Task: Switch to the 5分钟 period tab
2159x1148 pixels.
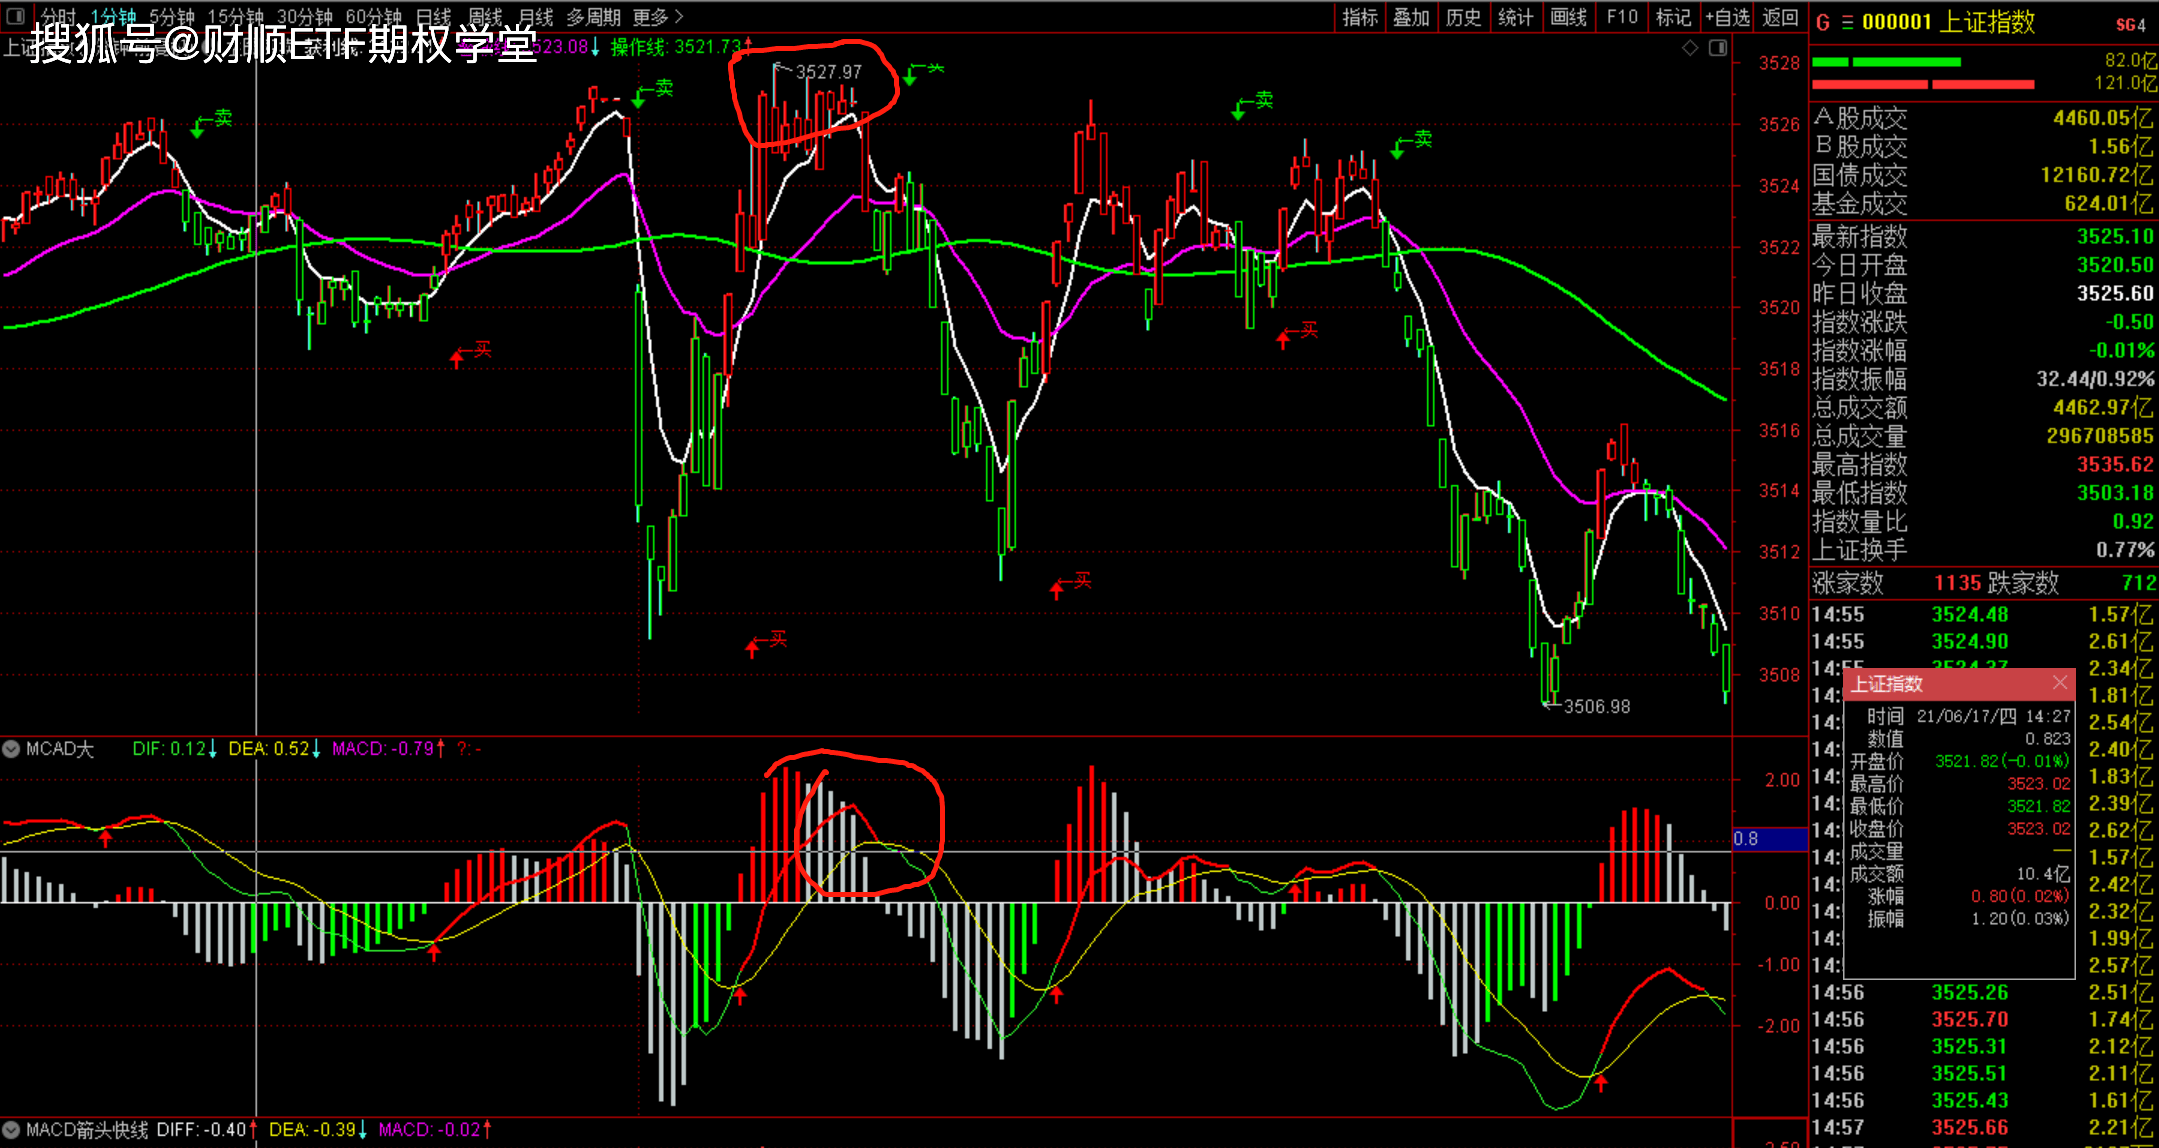Action: coord(171,17)
